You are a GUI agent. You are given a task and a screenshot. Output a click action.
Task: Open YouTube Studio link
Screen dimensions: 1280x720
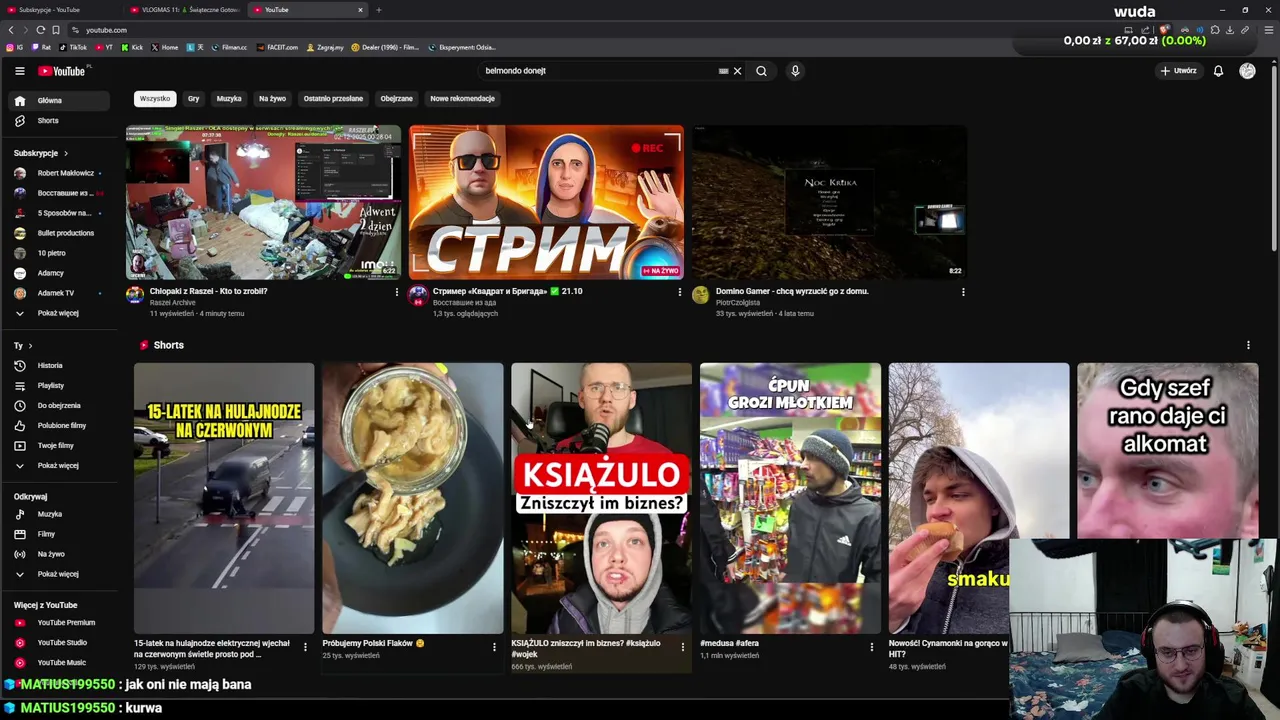tap(60, 642)
